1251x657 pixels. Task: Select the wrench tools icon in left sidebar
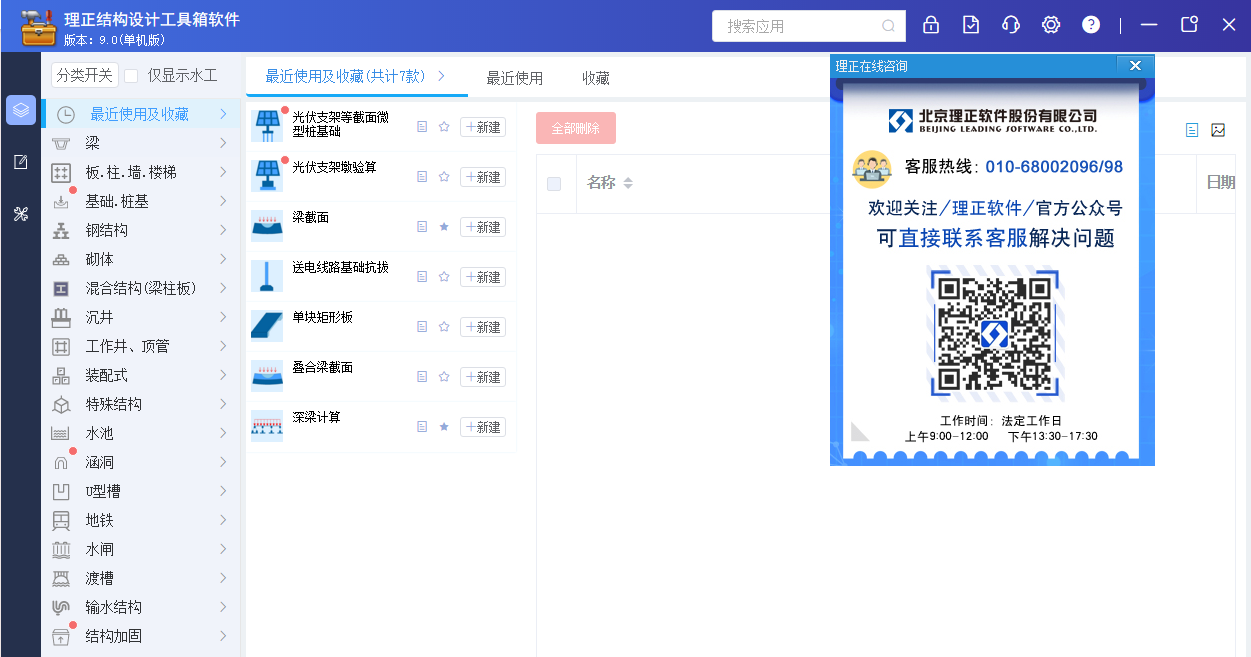click(x=20, y=214)
